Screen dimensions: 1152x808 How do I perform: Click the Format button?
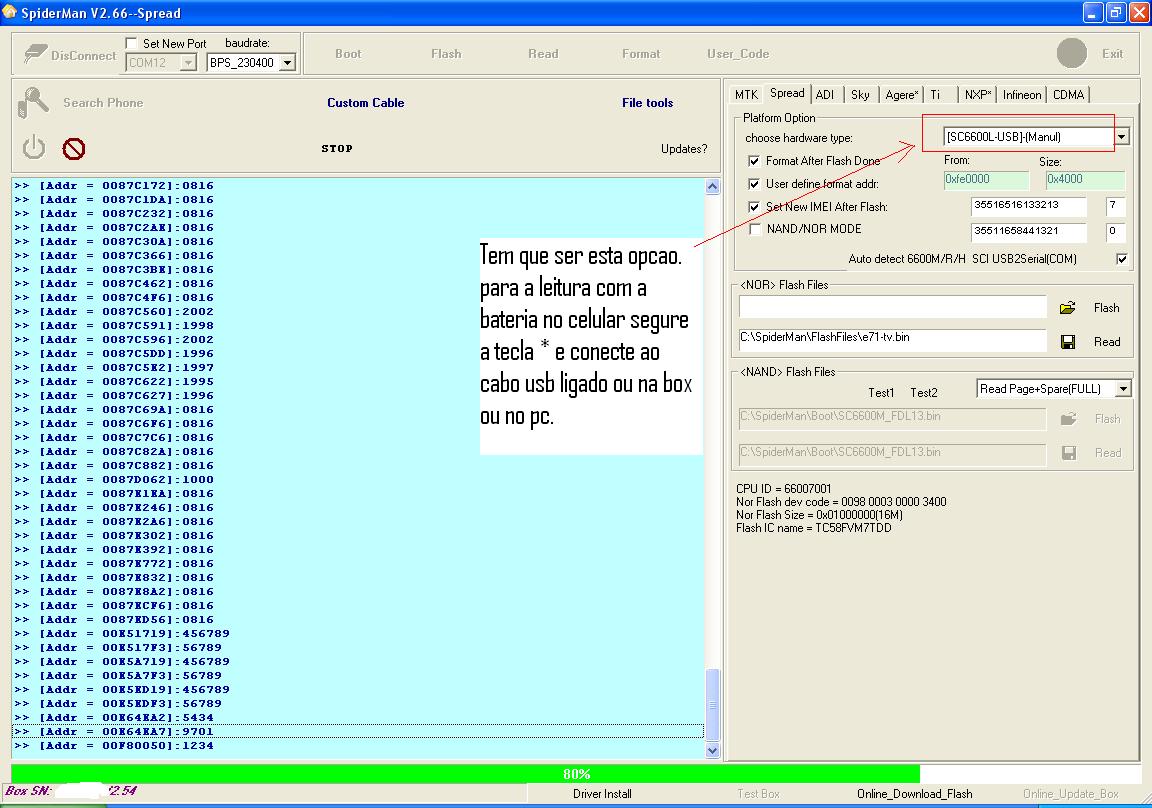(x=641, y=54)
